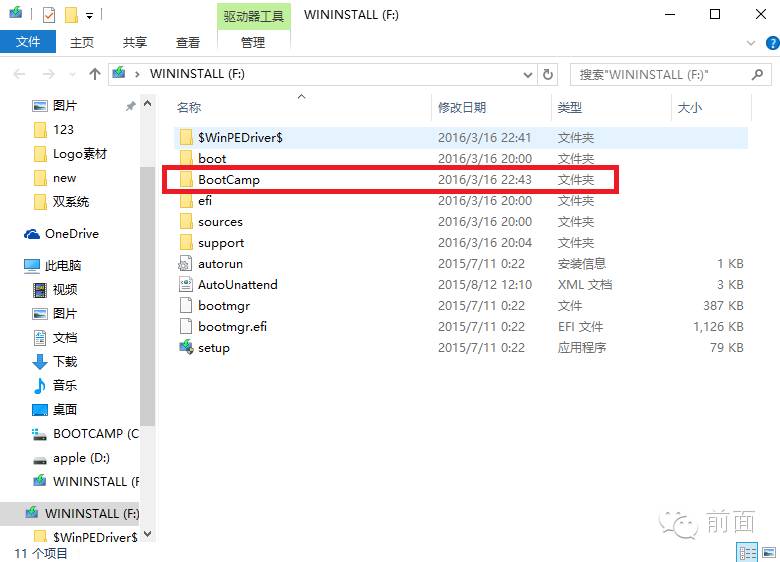Click the AutoUnattend XML file icon
The width and height of the screenshot is (780, 562).
click(x=186, y=284)
